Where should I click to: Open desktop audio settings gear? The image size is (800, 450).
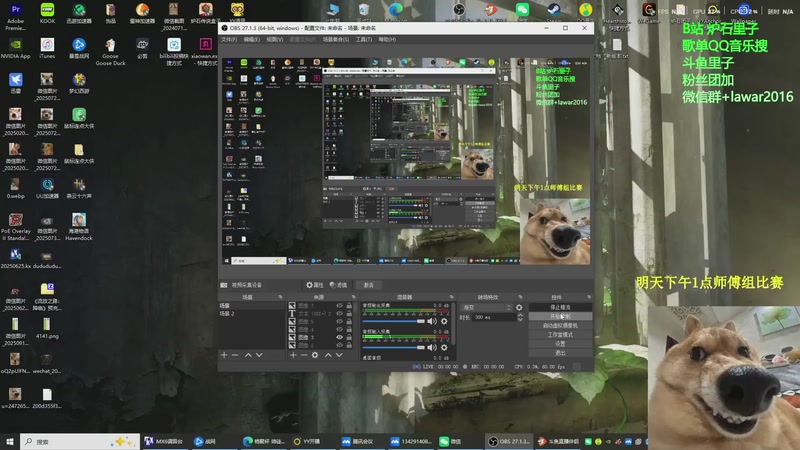tap(444, 321)
